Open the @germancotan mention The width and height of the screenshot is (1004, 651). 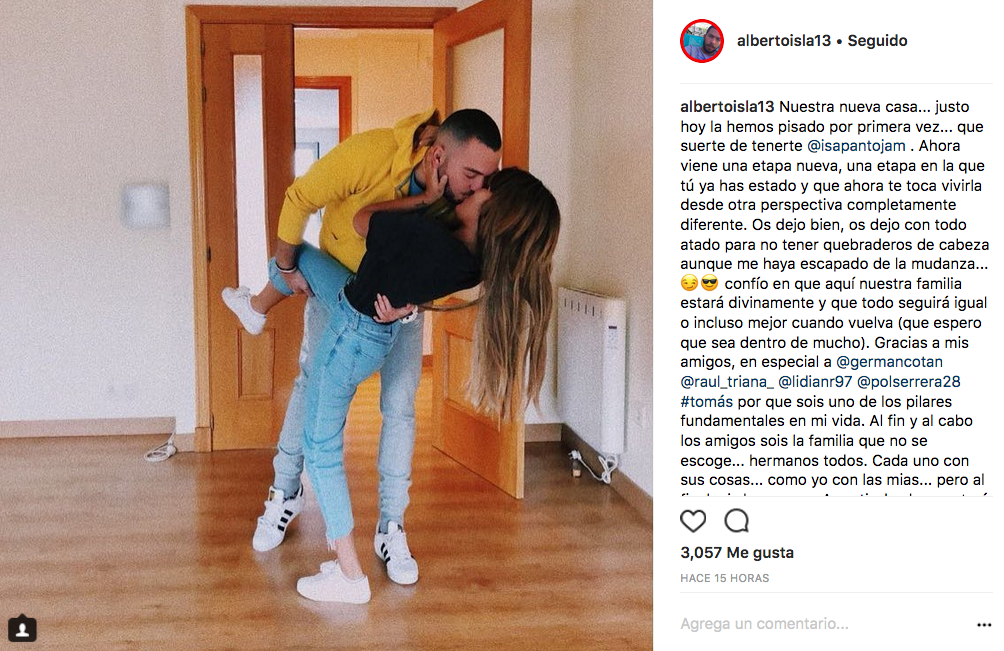[889, 362]
